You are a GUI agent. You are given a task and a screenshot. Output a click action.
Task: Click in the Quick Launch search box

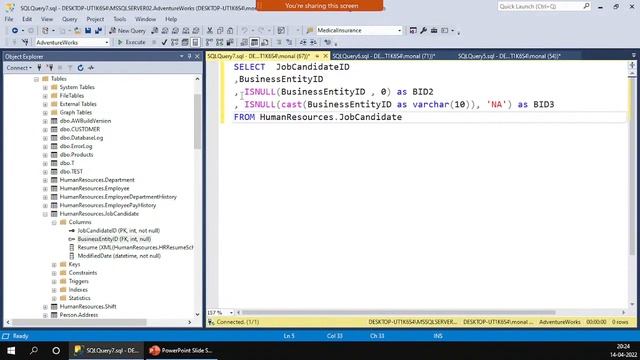coord(540,6)
